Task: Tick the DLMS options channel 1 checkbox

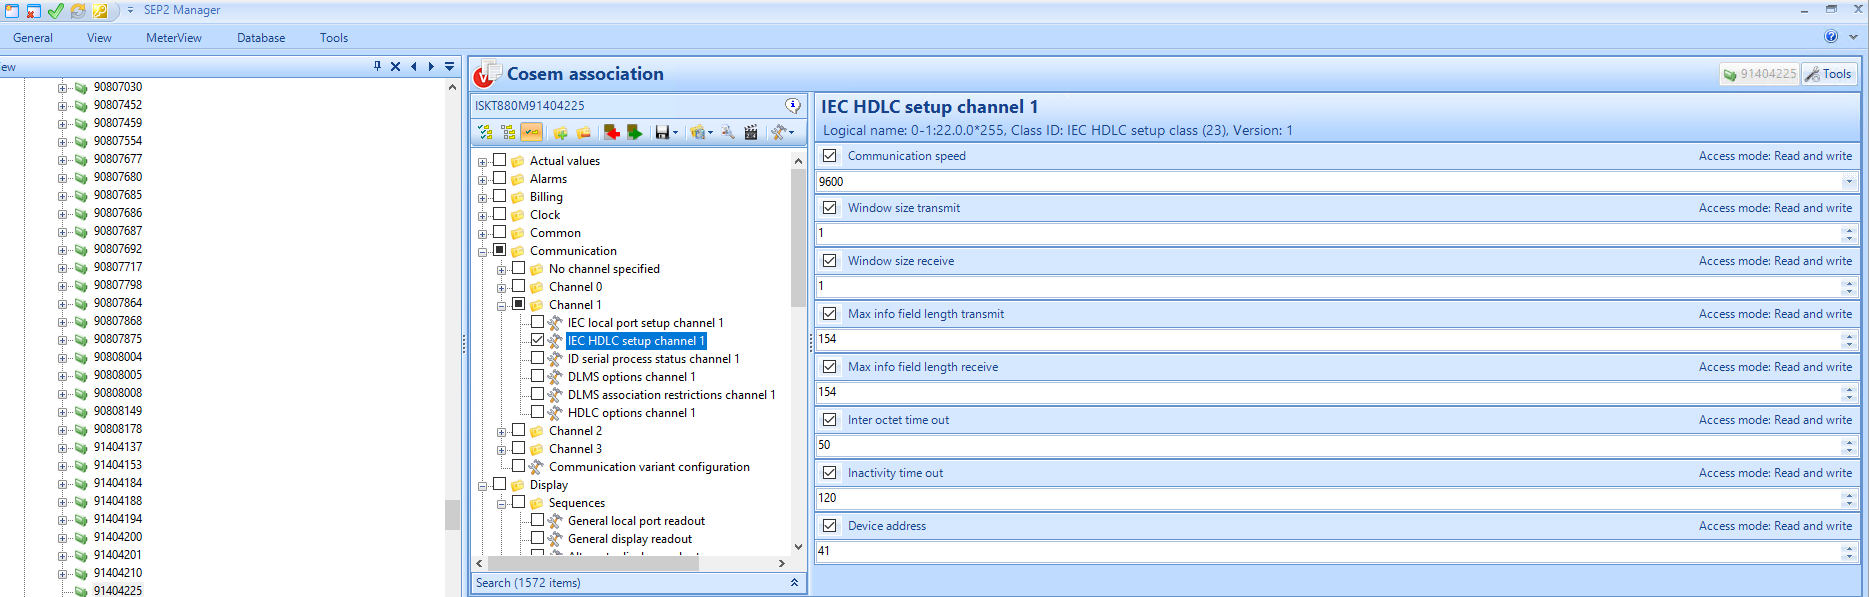Action: coord(538,377)
